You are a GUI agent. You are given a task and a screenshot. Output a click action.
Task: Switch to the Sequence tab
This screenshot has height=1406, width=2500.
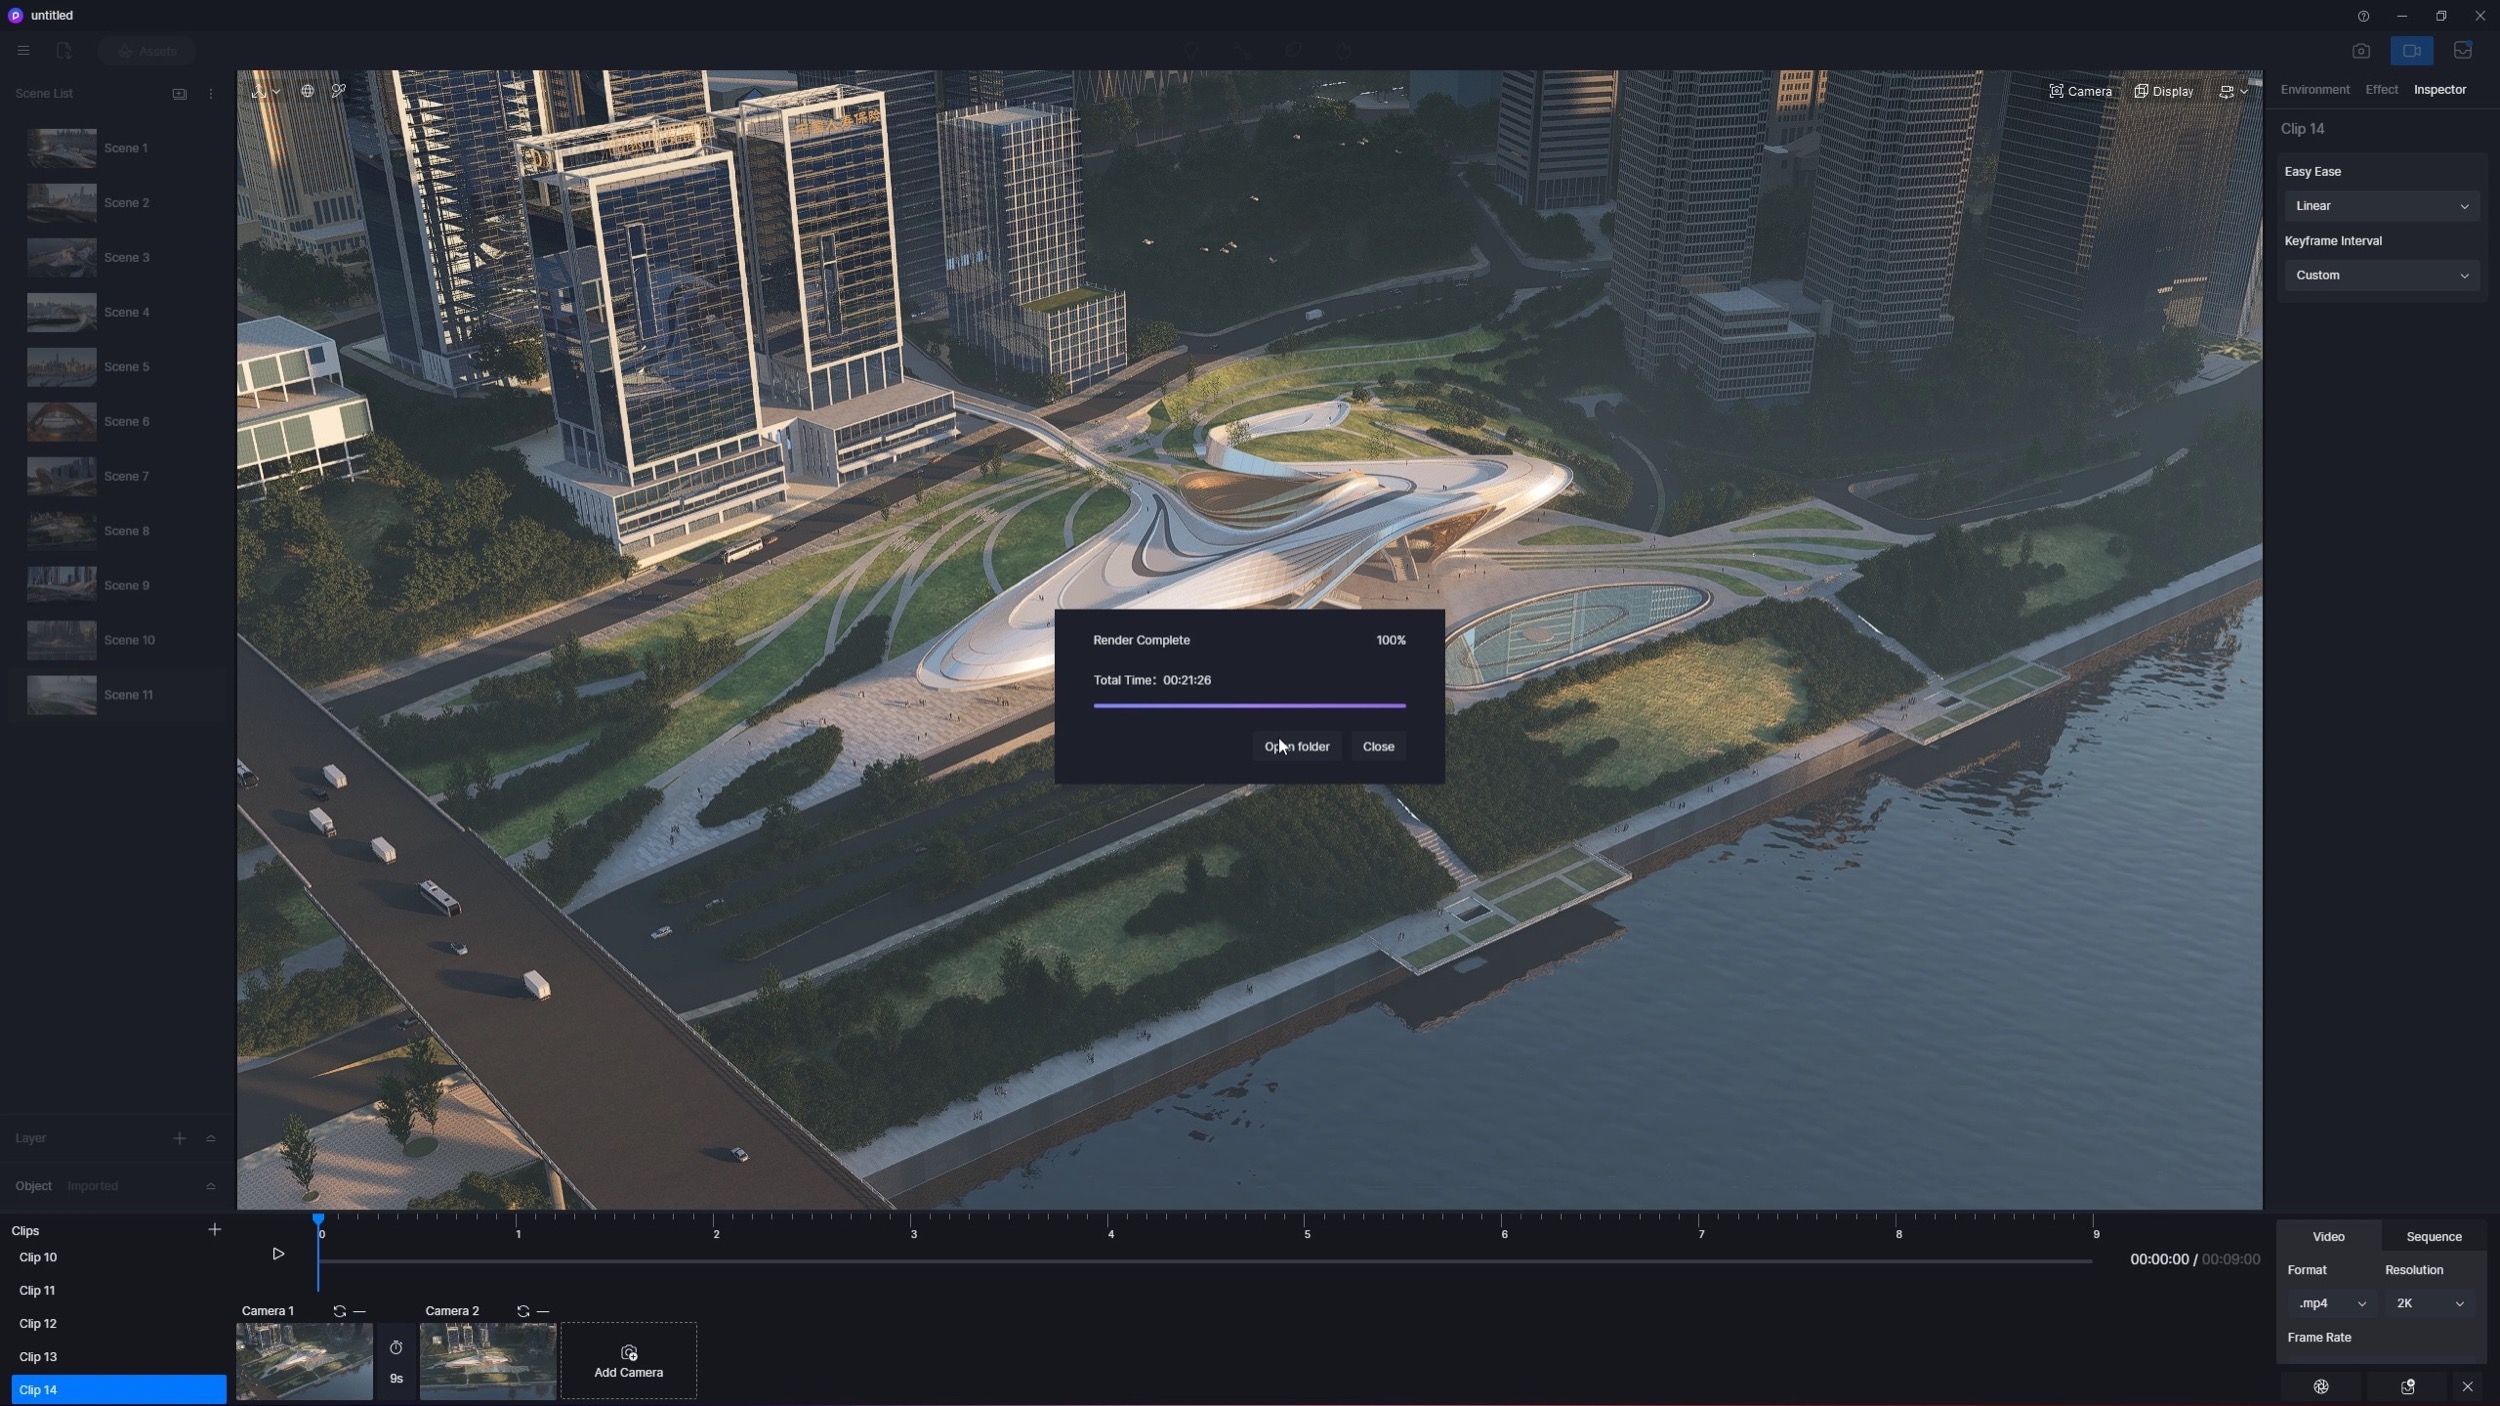tap(2433, 1236)
